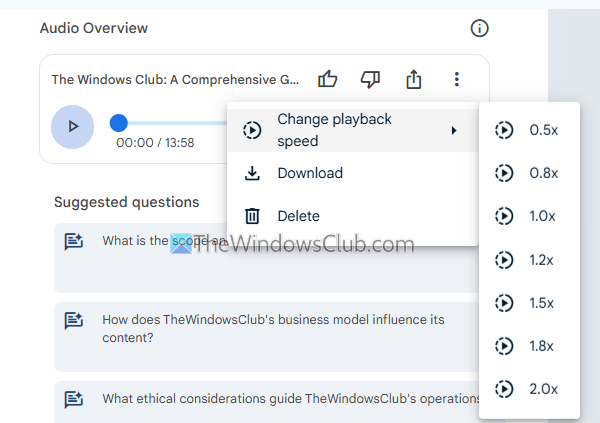Choose 1.5x playback speed
The image size is (600, 423).
point(530,303)
